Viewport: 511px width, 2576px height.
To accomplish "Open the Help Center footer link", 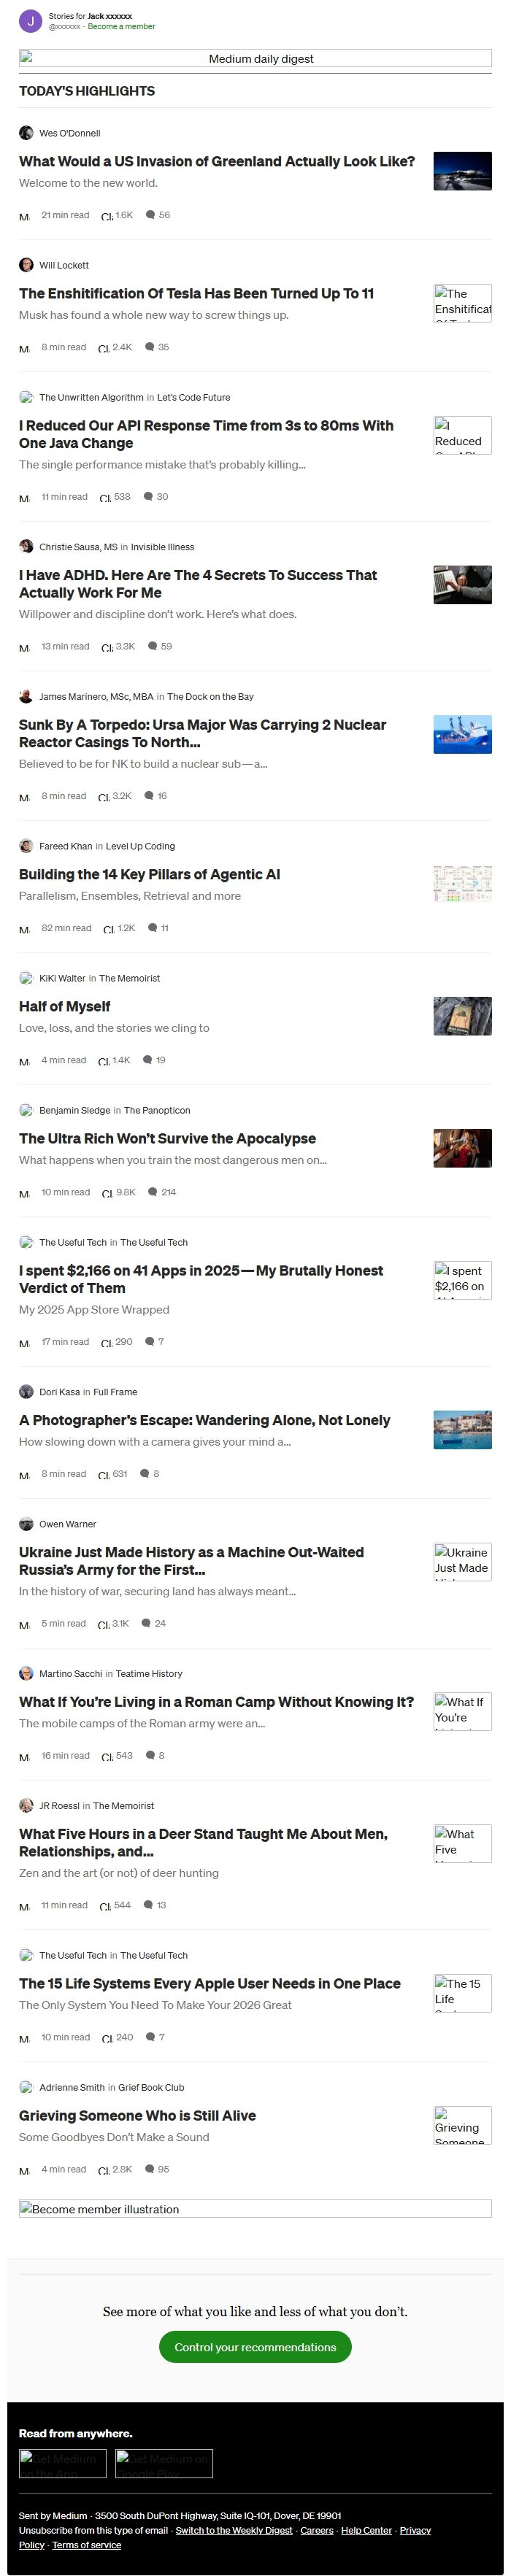I will coord(366,2530).
